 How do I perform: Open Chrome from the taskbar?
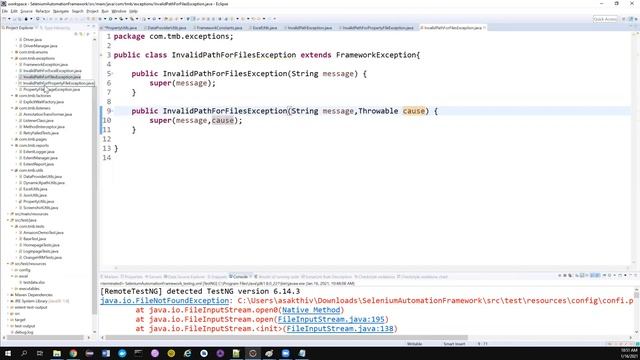73,353
